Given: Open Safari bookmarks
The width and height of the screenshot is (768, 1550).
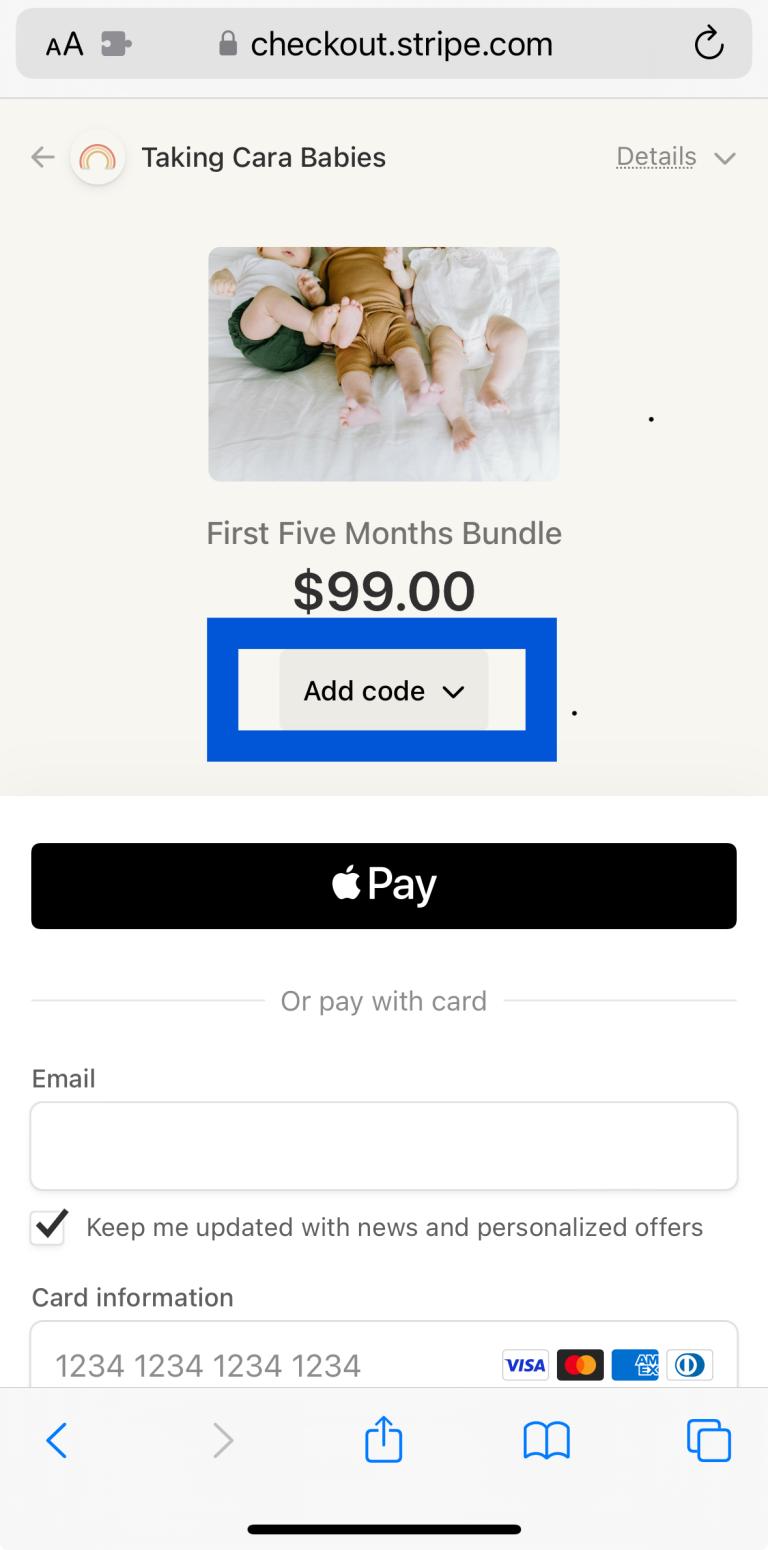Looking at the screenshot, I should [x=546, y=1440].
